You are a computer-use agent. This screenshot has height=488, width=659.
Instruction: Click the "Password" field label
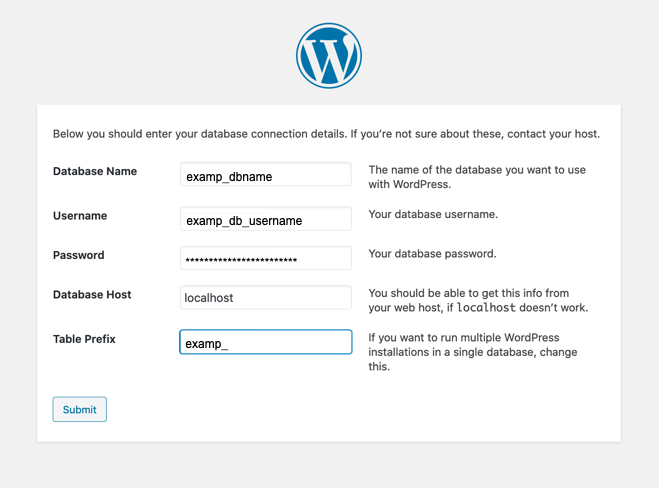click(79, 255)
